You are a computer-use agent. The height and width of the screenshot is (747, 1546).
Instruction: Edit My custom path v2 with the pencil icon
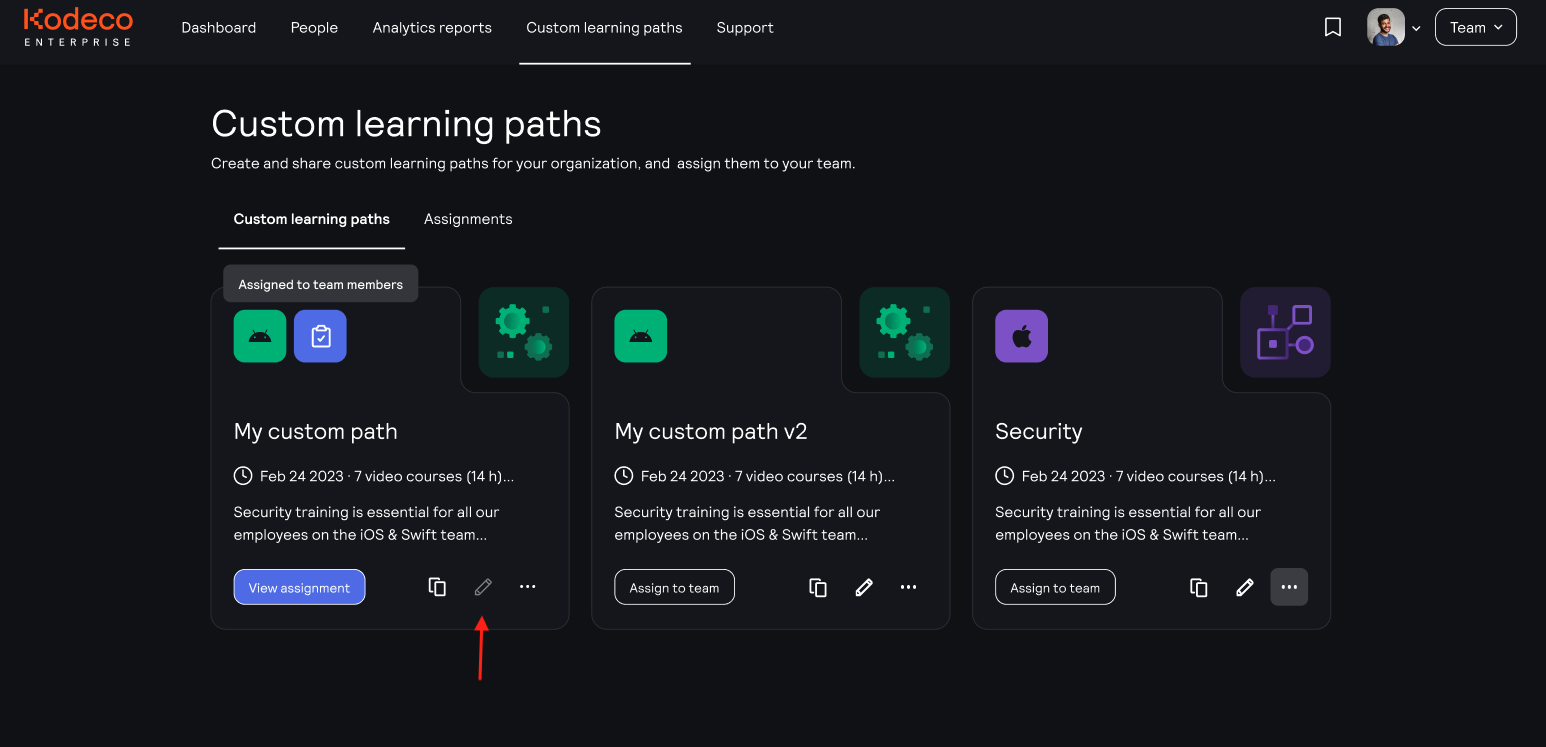click(x=863, y=587)
